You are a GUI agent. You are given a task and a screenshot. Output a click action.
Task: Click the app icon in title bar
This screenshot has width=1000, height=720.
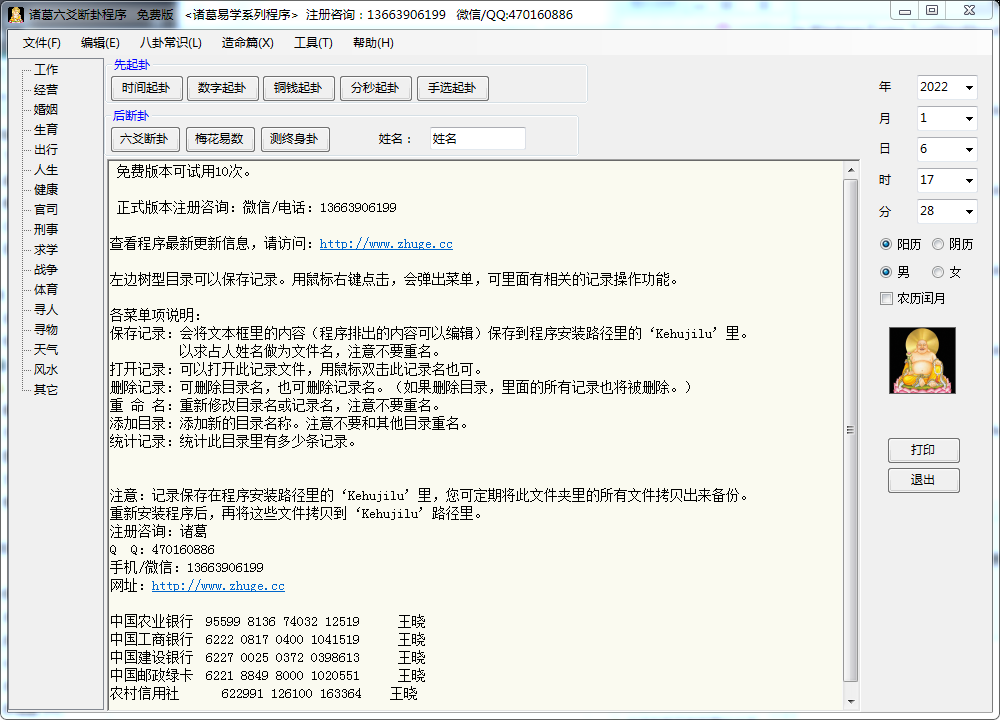pyautogui.click(x=16, y=14)
